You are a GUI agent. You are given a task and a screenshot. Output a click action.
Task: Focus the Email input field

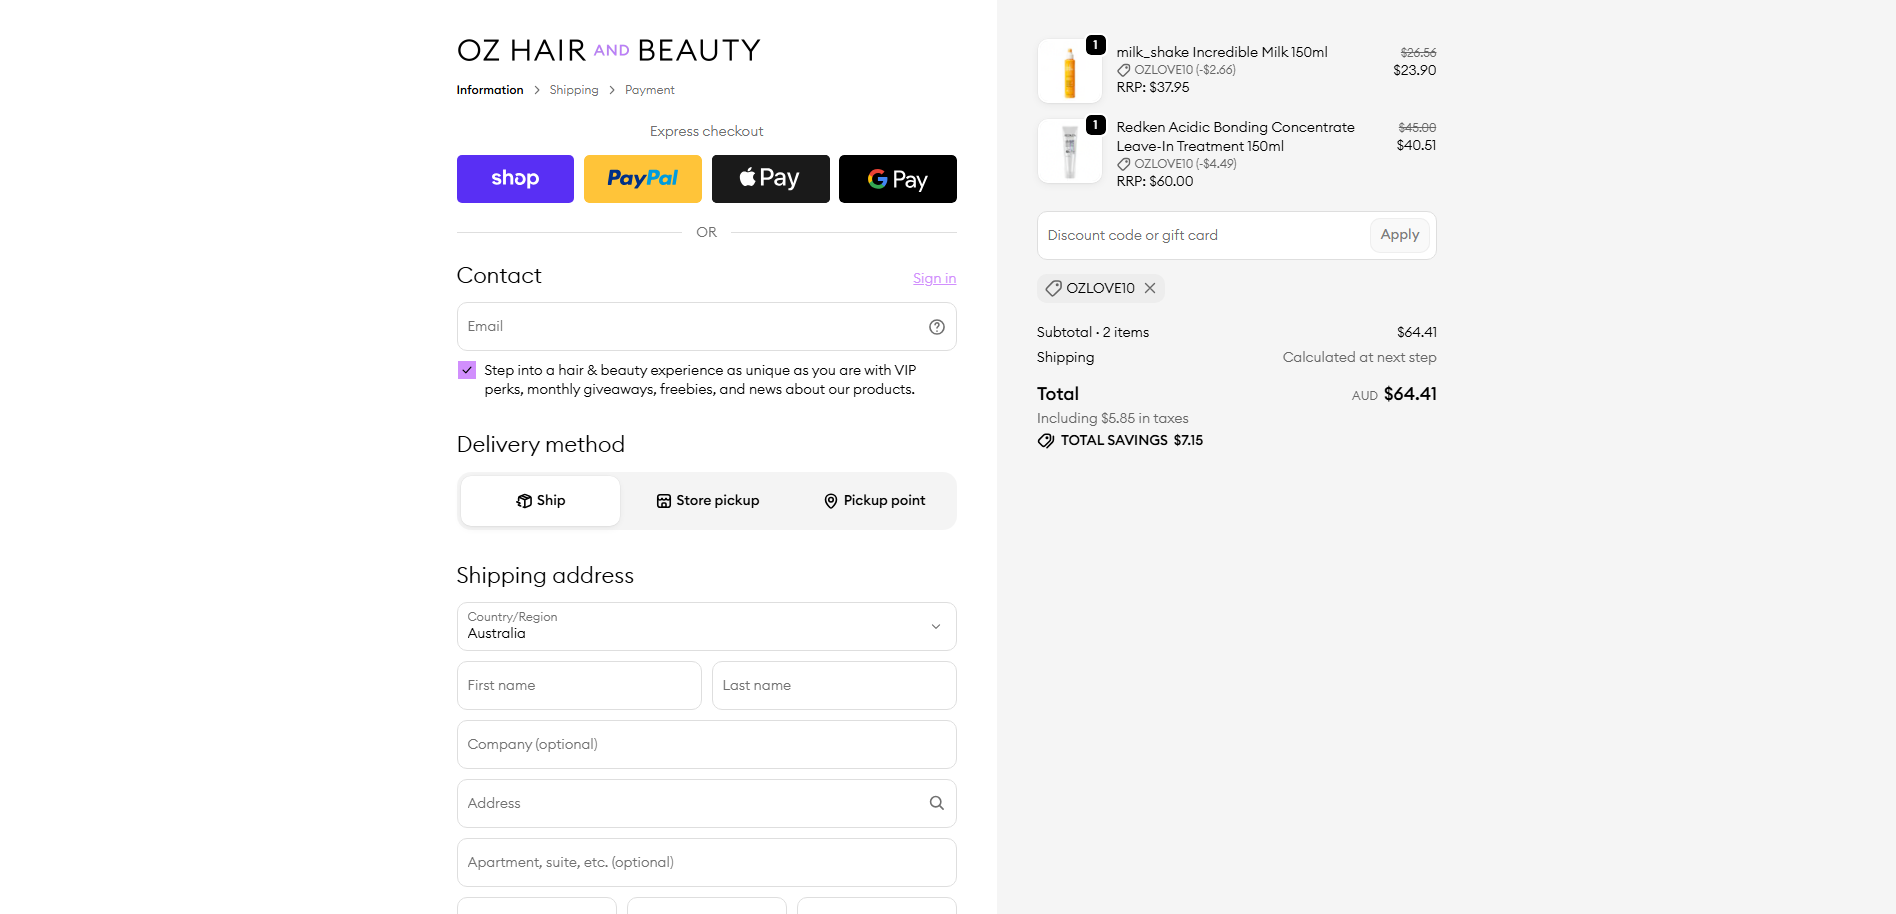(x=707, y=327)
